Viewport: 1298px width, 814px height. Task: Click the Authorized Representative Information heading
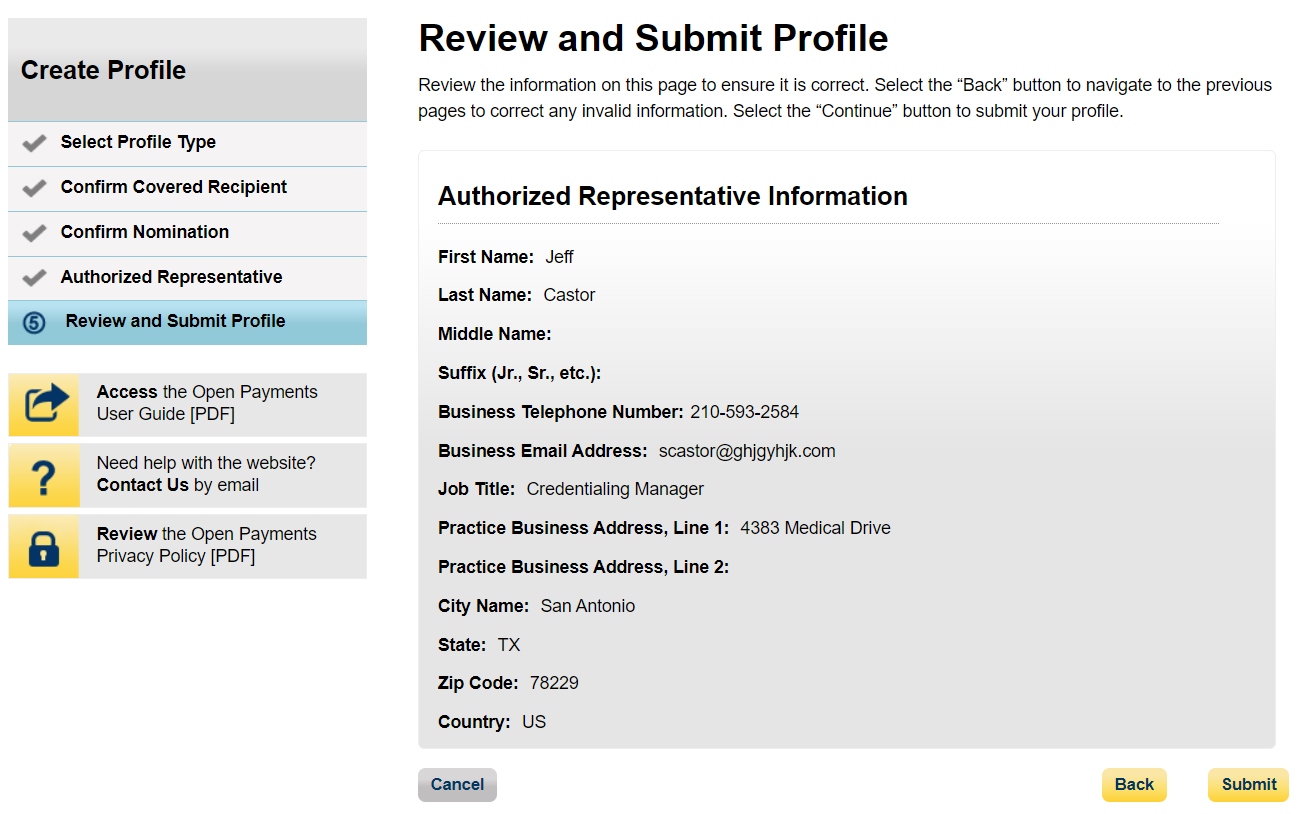672,196
